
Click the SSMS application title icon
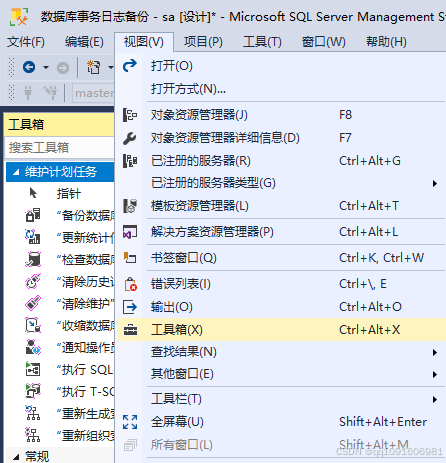point(19,17)
